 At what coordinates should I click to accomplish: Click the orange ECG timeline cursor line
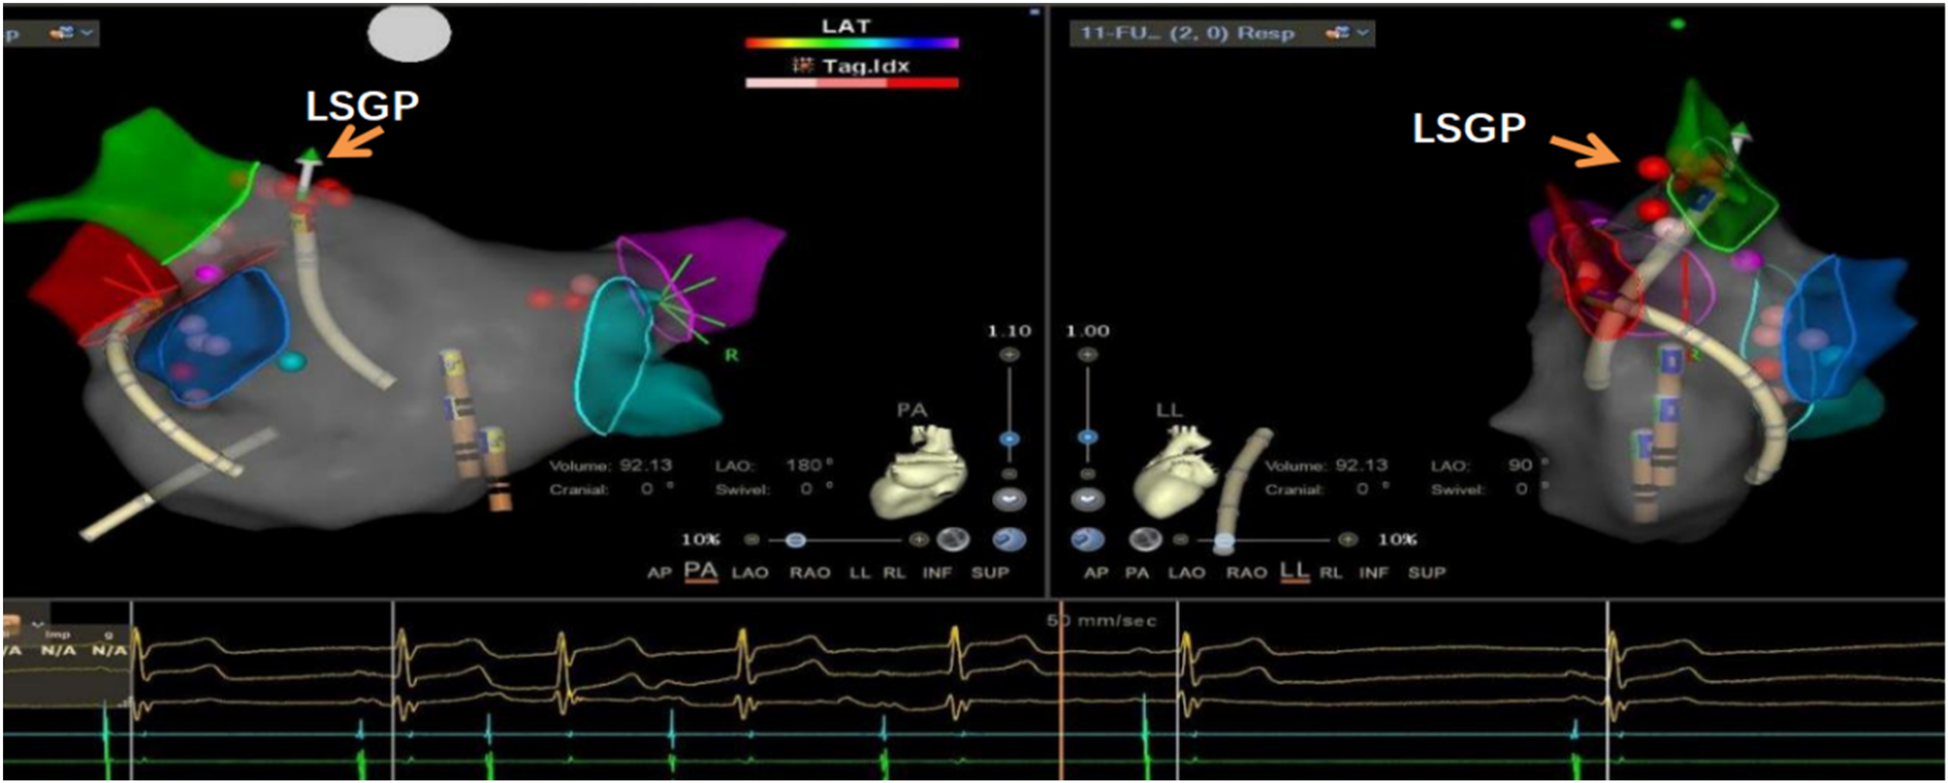click(x=1061, y=690)
